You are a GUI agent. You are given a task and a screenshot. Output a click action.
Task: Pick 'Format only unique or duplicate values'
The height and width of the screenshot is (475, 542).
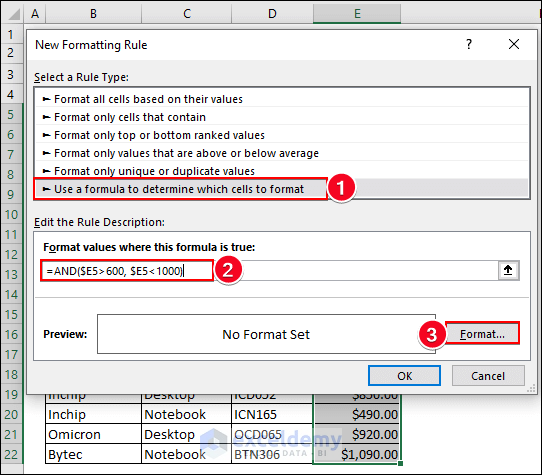click(x=281, y=171)
